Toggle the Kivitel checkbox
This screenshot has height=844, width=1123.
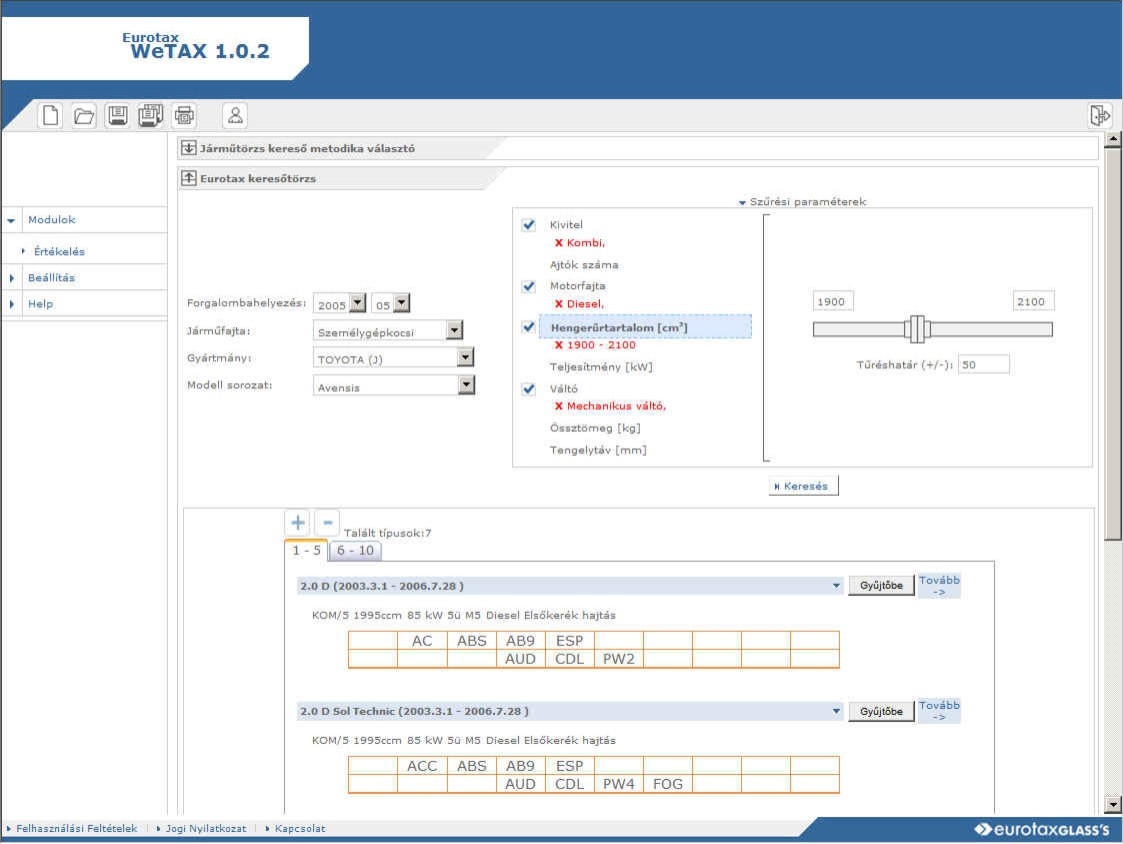tap(529, 225)
